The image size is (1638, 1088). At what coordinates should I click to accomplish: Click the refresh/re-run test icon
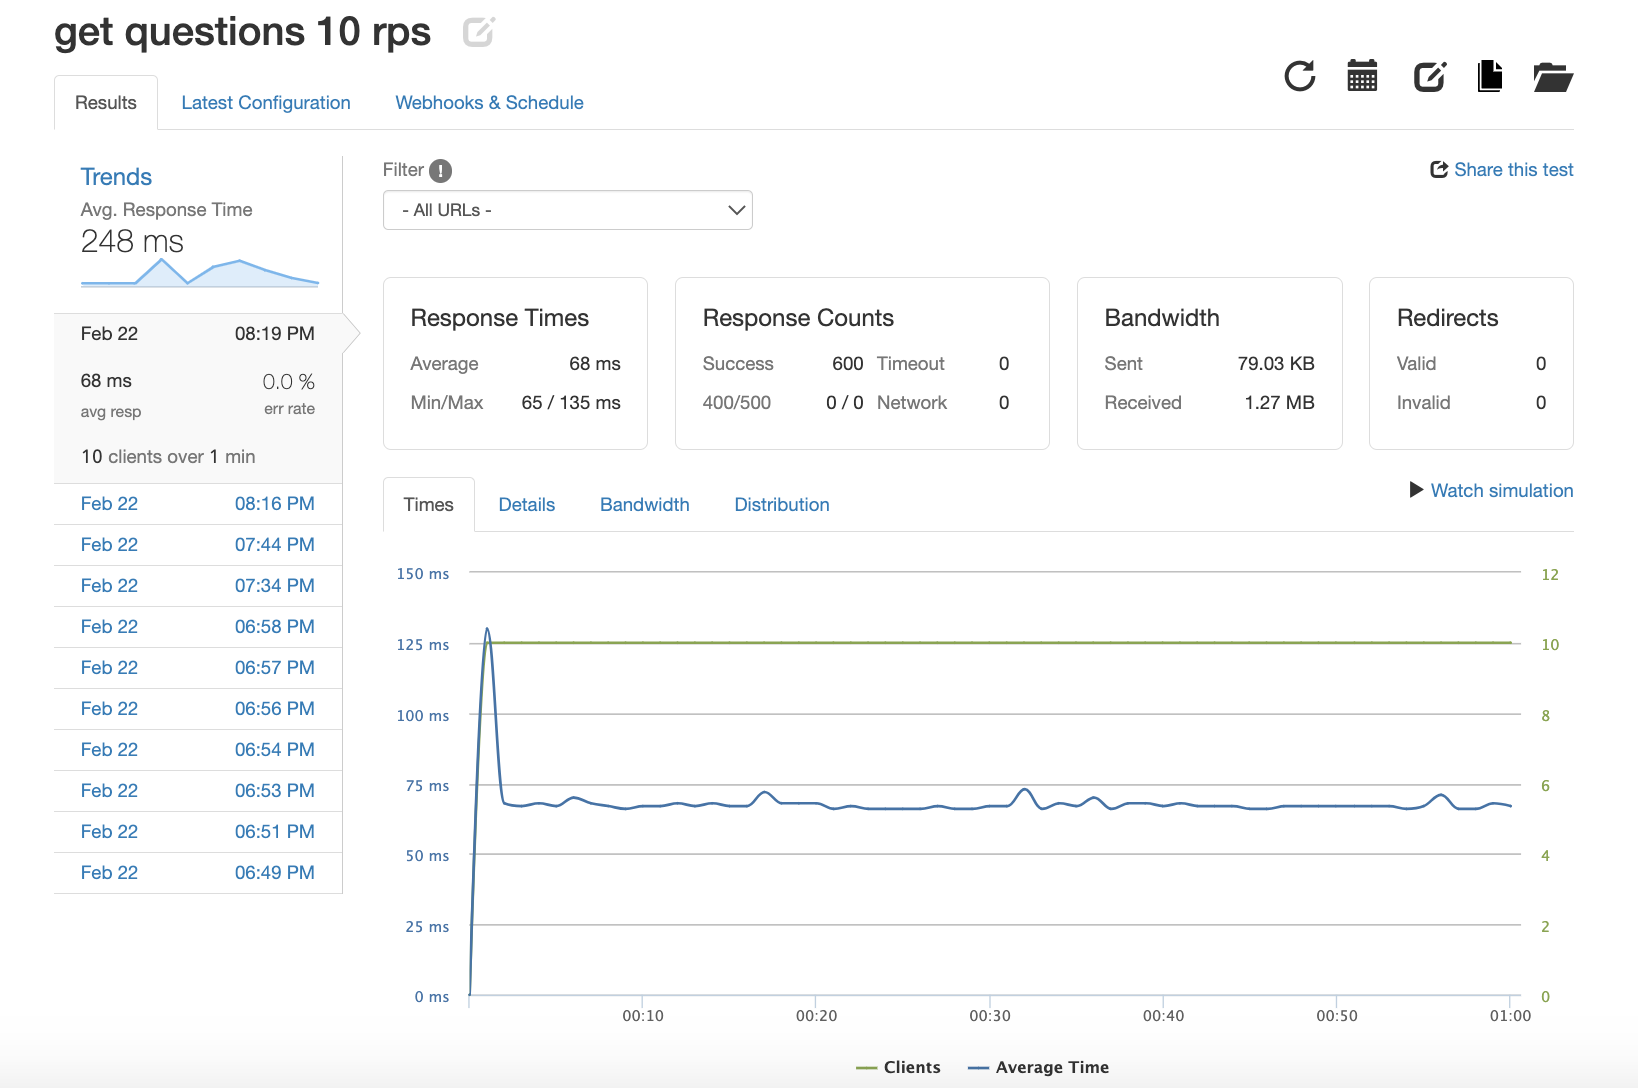coord(1300,76)
